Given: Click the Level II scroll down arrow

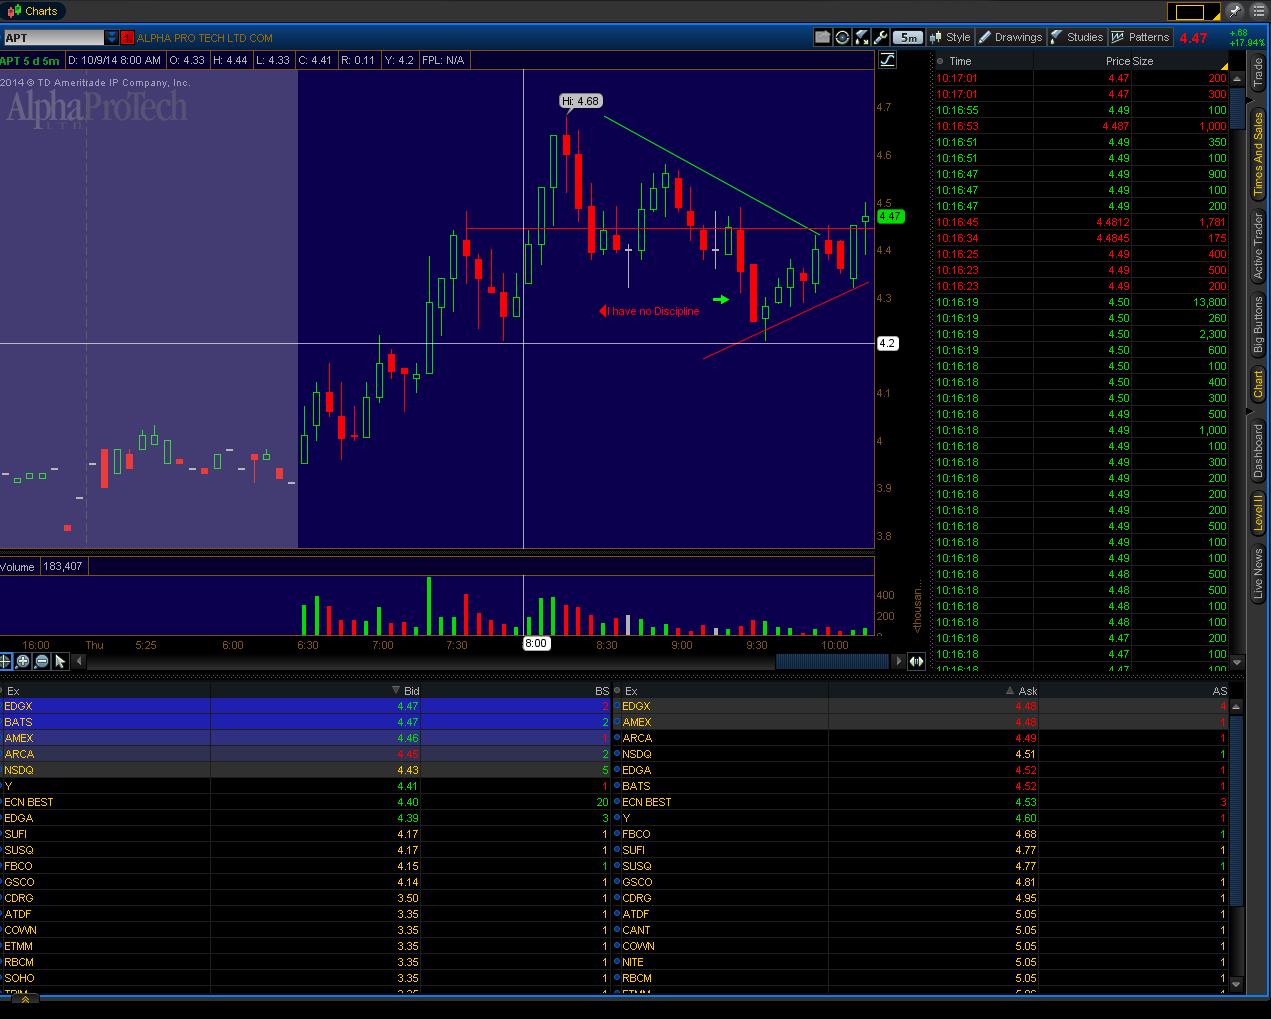Looking at the screenshot, I should [1236, 984].
